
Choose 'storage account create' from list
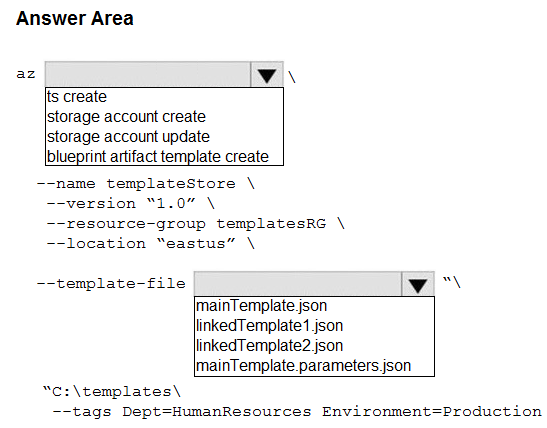pos(126,117)
